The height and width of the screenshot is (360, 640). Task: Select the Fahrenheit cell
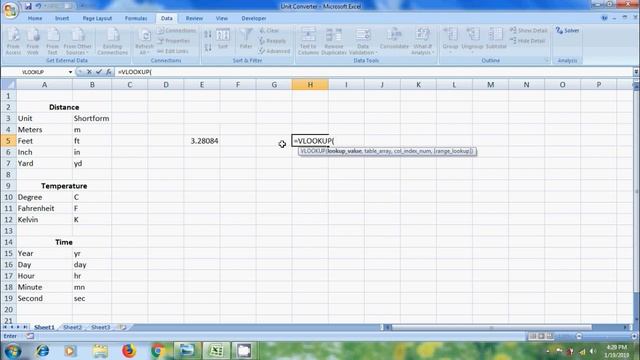[x=44, y=208]
